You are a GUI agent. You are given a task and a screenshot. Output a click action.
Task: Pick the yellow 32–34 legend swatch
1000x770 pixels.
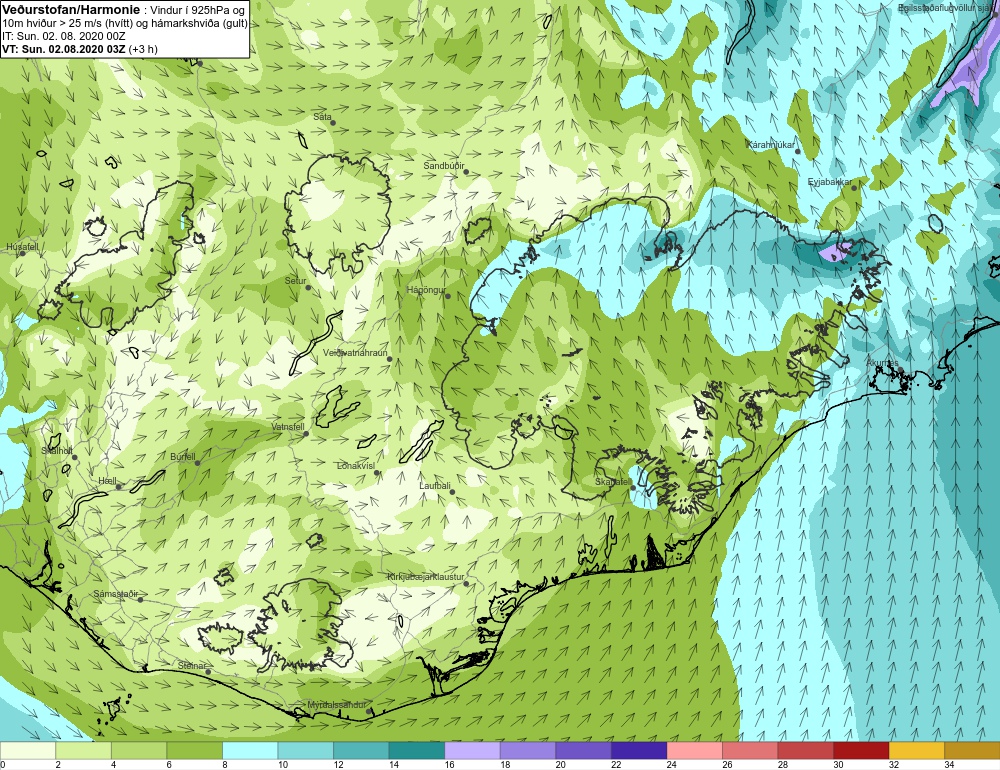pos(916,750)
